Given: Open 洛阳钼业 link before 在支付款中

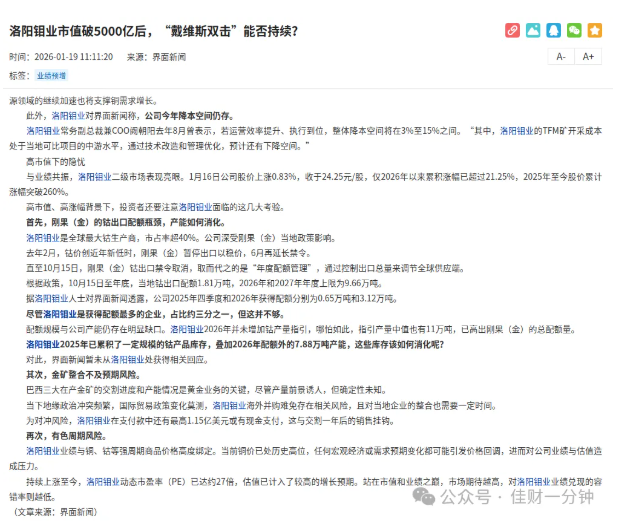Looking at the screenshot, I should click(x=94, y=421).
